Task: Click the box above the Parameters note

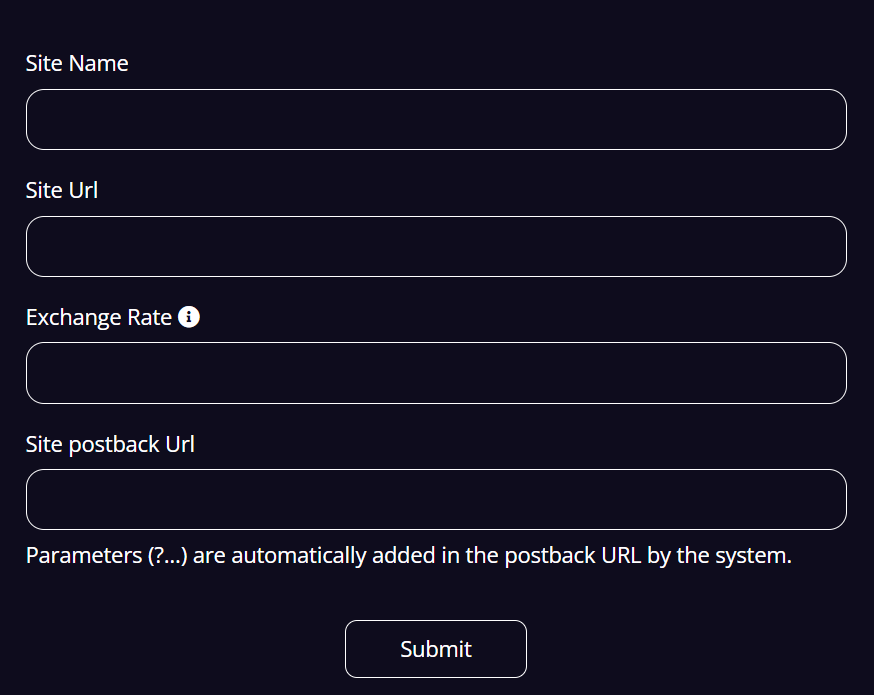Action: click(x=436, y=499)
